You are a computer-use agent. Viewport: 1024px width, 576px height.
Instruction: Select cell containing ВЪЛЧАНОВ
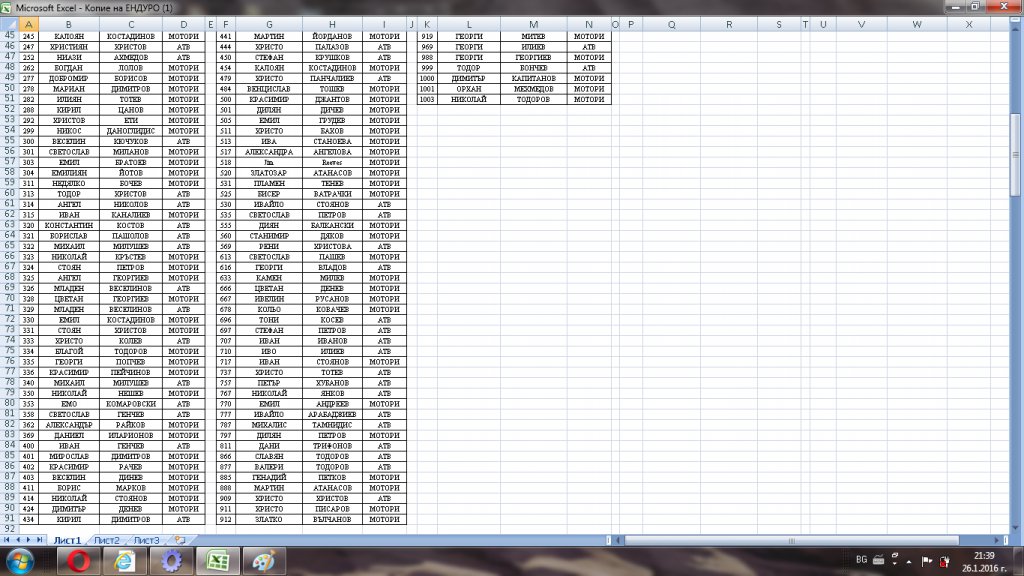(332, 519)
